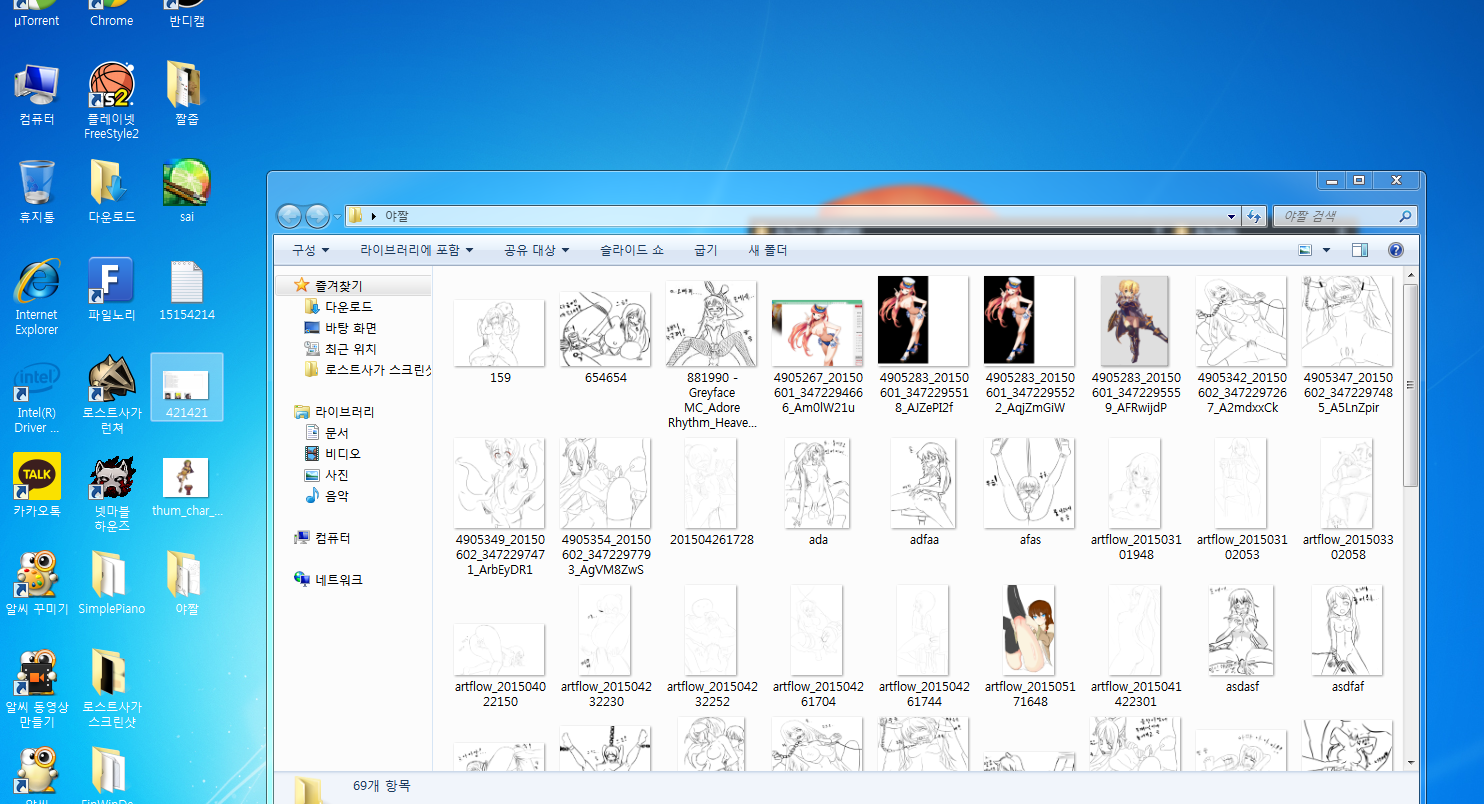Click the 굽기 toolbar button
The image size is (1484, 804).
coord(706,250)
